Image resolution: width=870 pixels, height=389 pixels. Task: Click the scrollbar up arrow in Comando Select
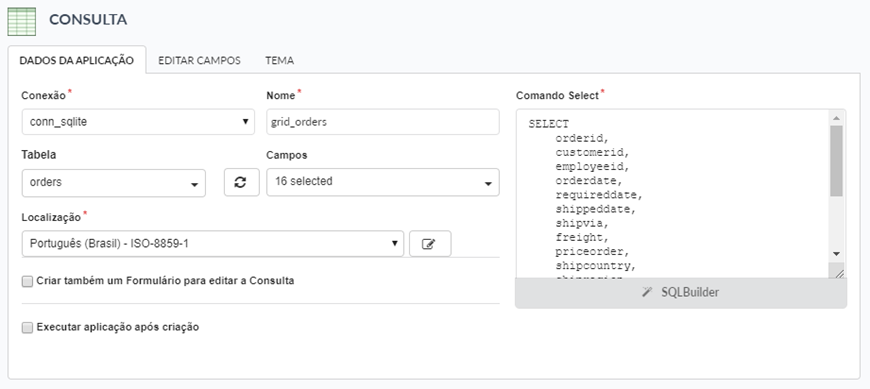(x=837, y=117)
